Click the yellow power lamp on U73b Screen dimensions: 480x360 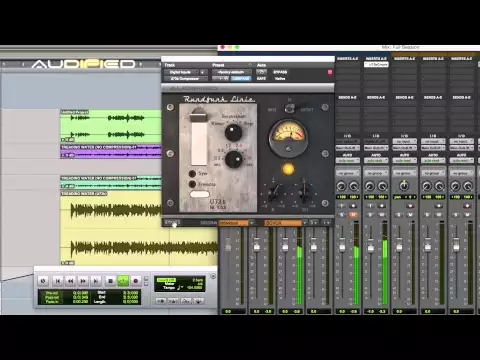(x=288, y=169)
